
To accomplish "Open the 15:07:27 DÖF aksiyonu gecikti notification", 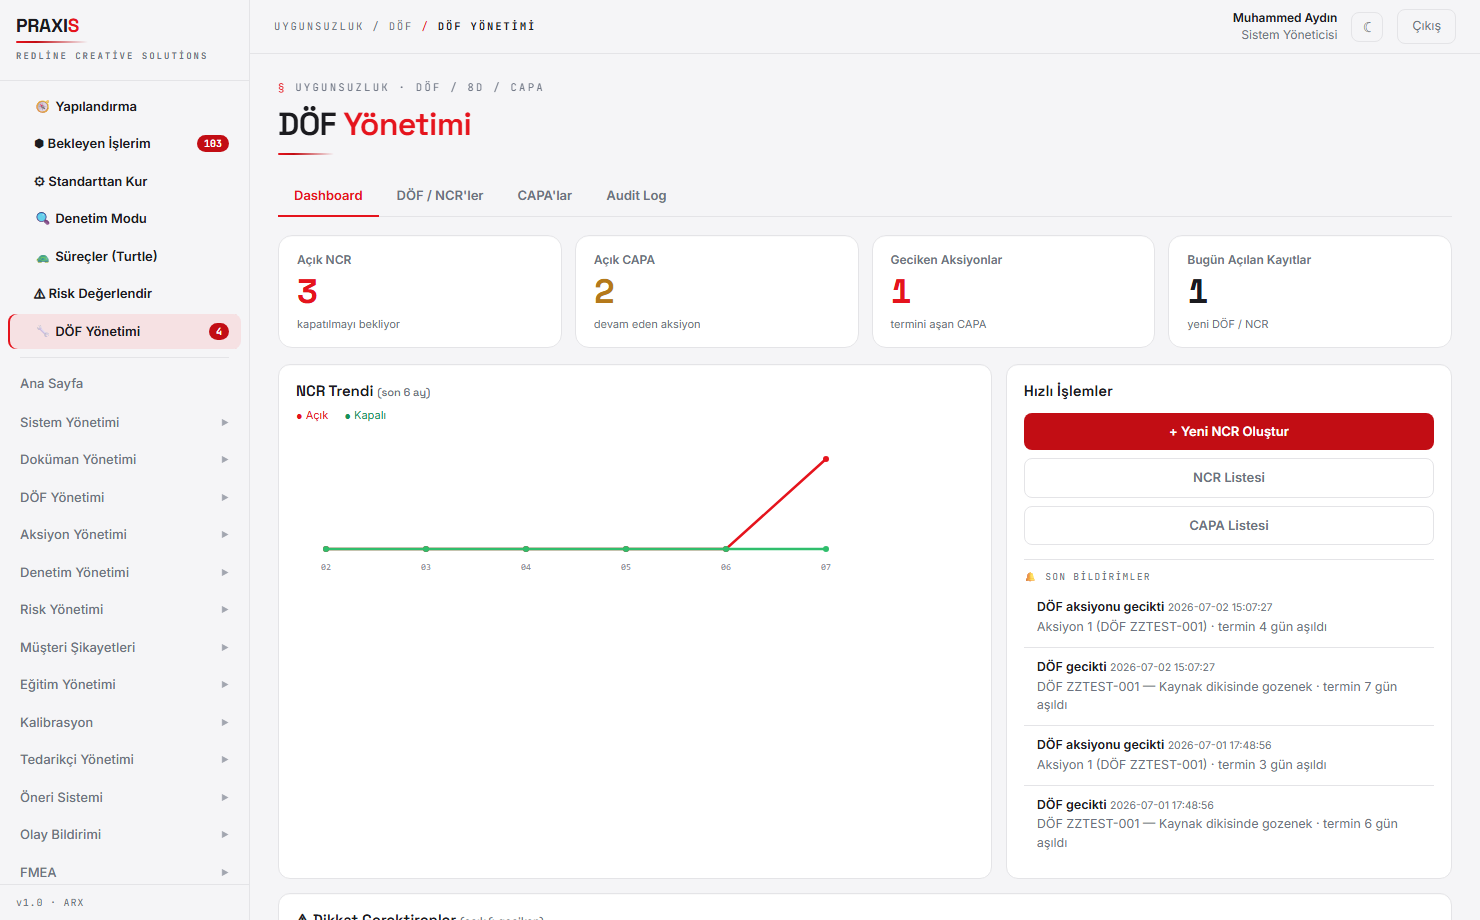I will 1229,617.
